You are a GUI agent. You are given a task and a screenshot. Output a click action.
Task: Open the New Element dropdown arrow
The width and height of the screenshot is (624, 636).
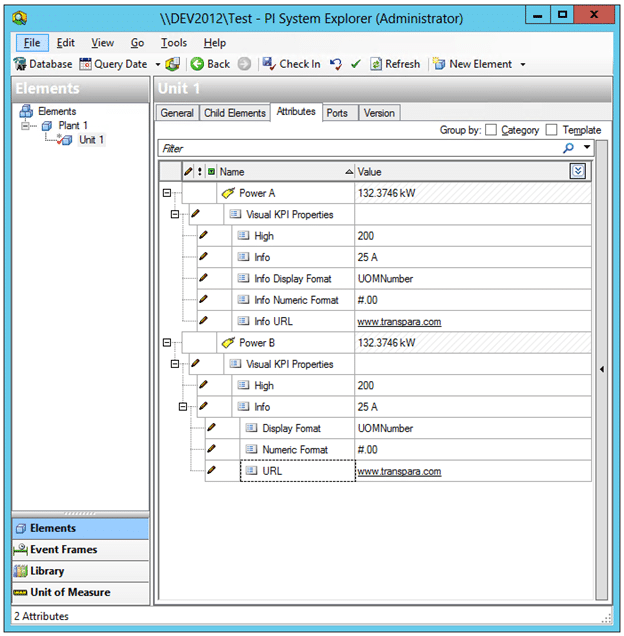coord(522,65)
